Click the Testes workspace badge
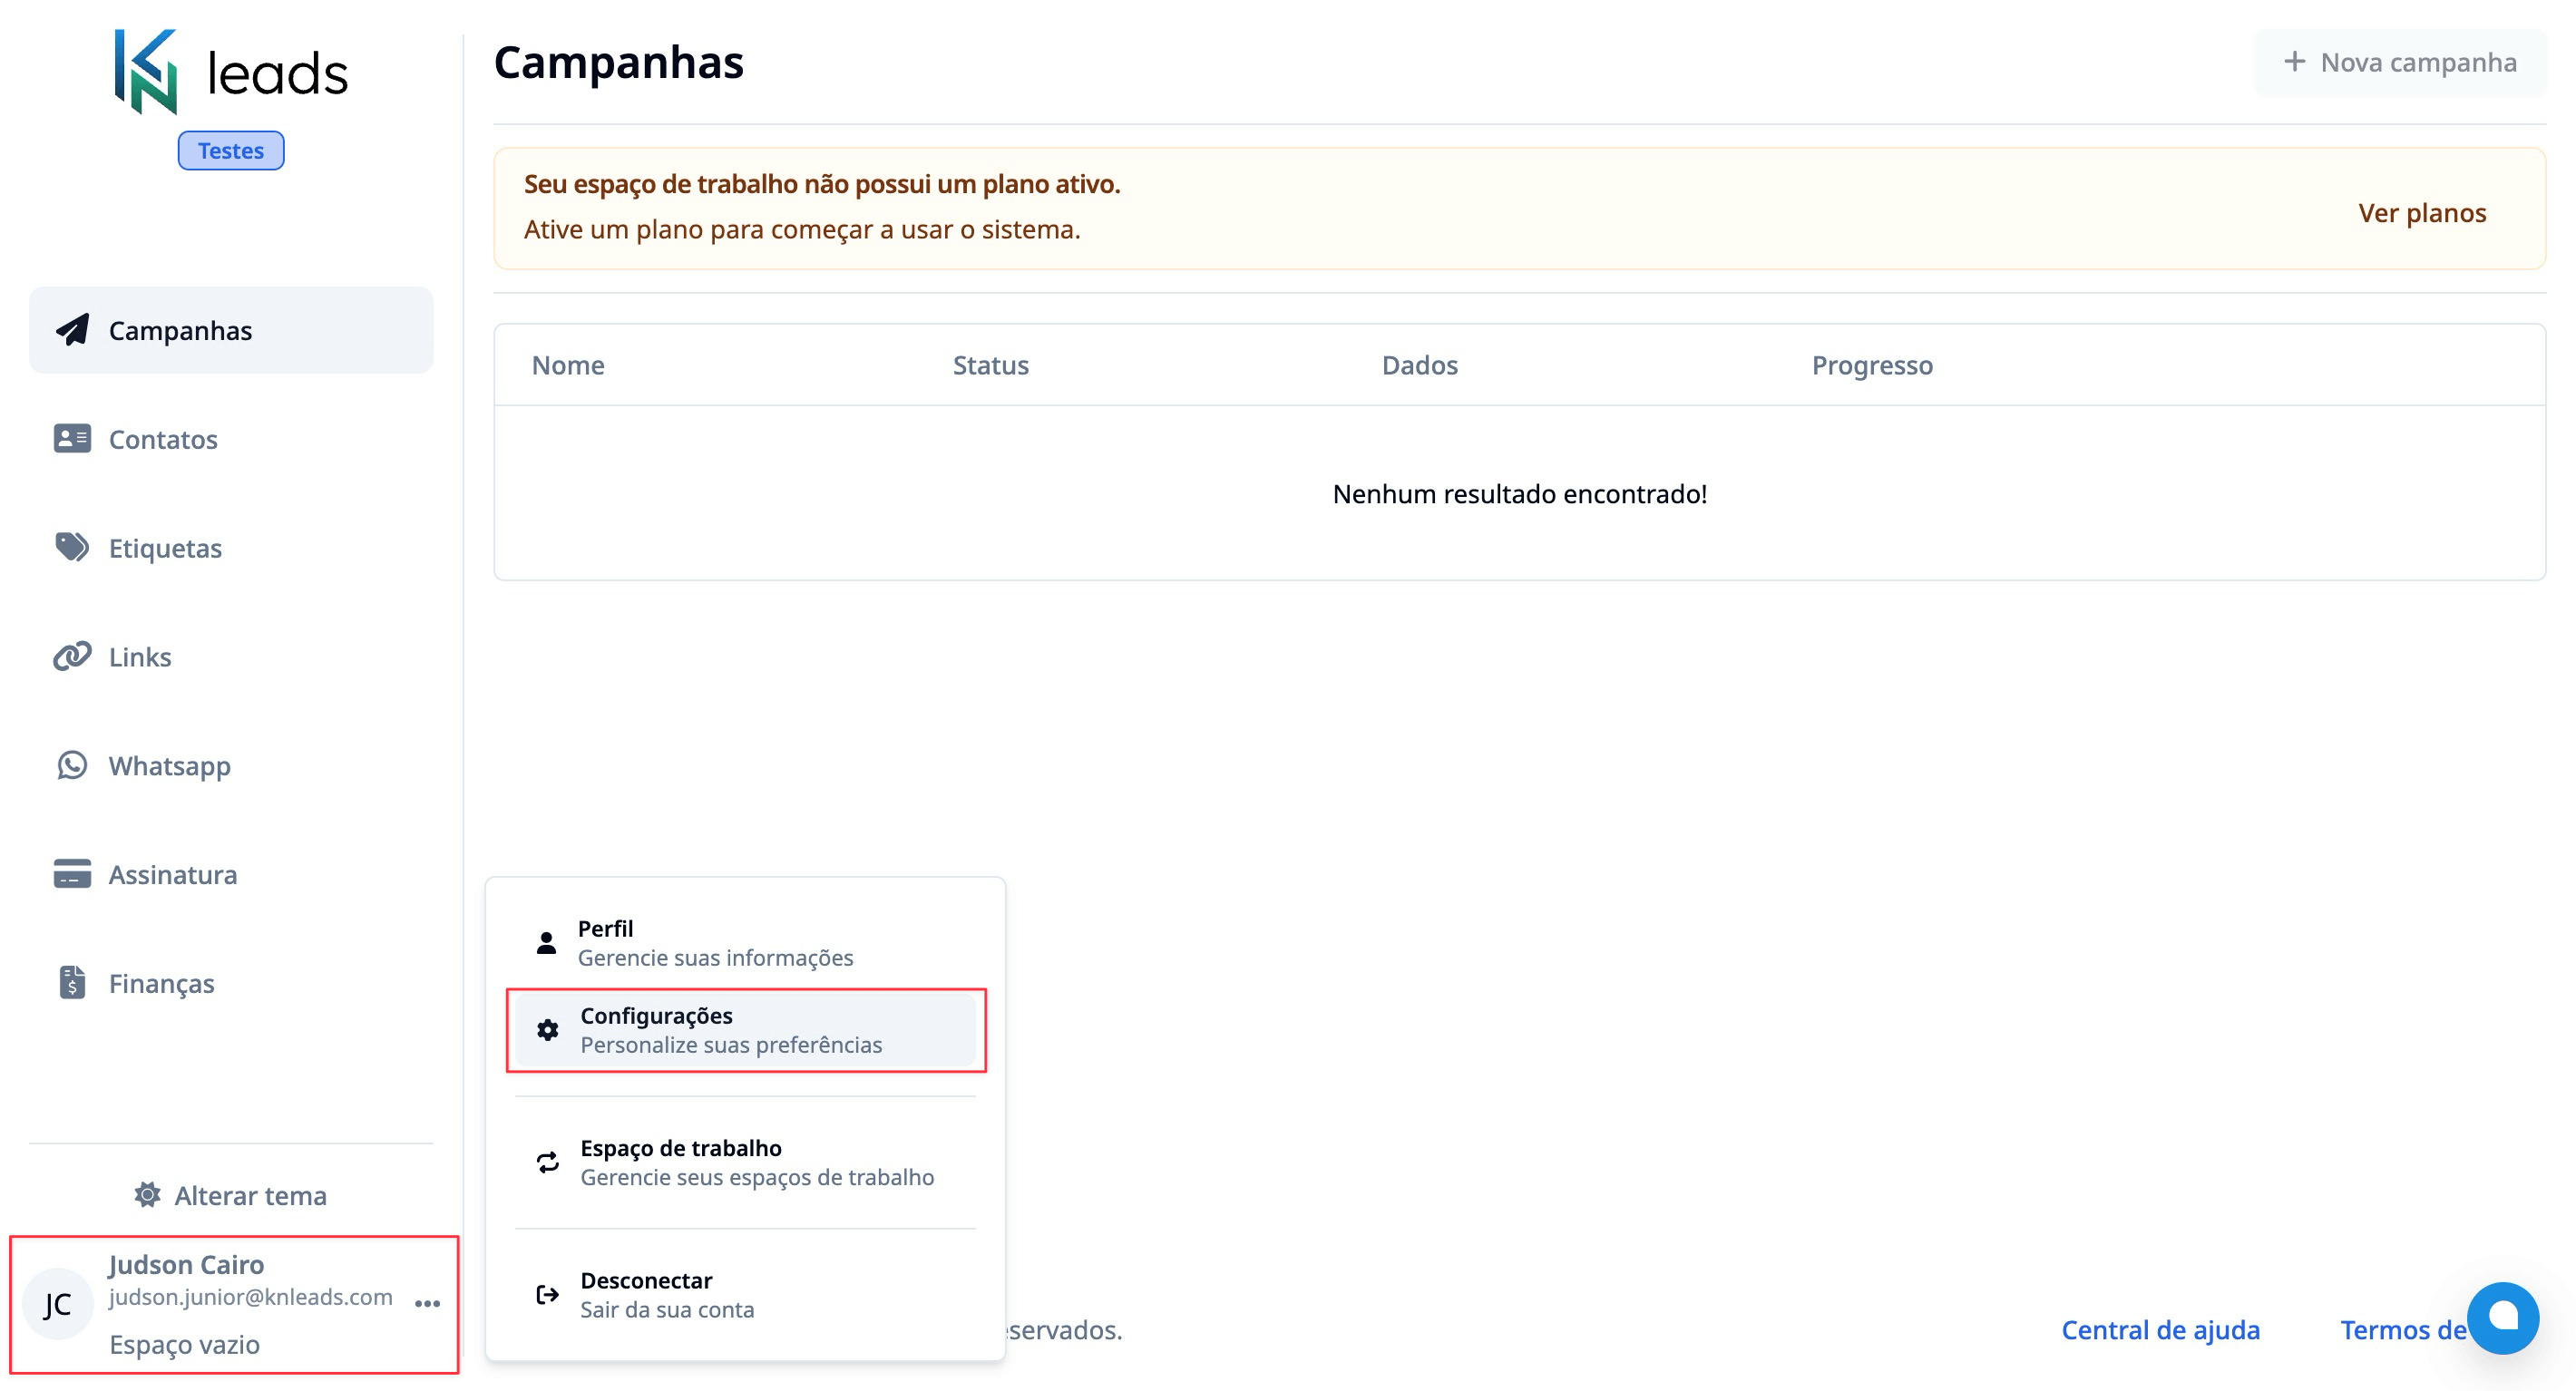This screenshot has width=2576, height=1391. pos(231,150)
